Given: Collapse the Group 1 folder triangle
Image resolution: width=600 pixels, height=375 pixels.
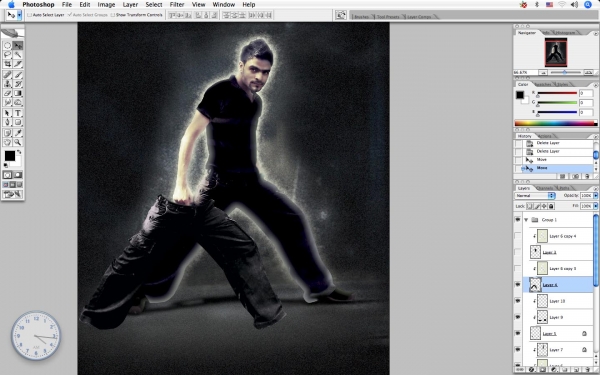Looking at the screenshot, I should coord(526,220).
